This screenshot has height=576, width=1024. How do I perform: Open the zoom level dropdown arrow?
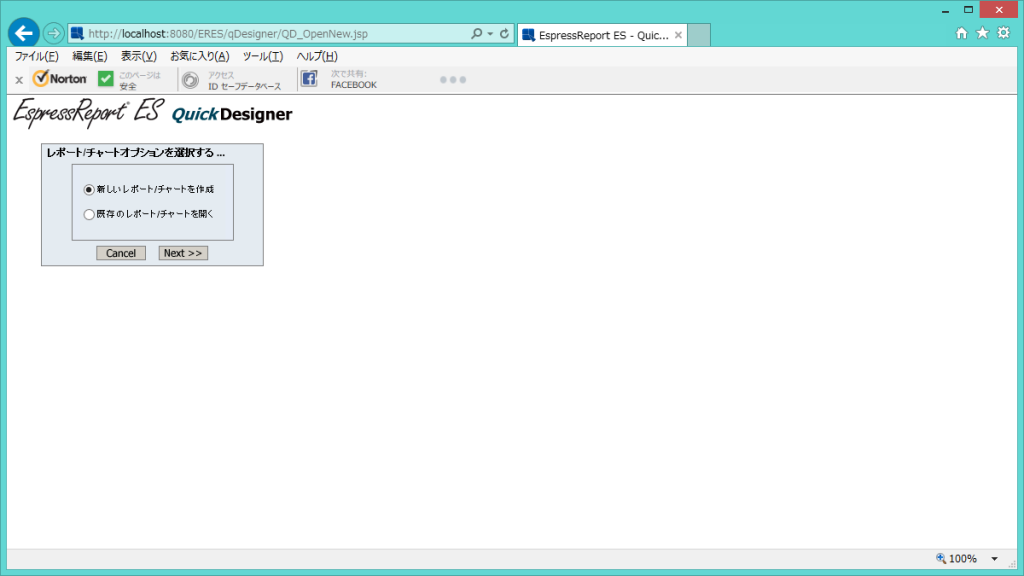pos(994,559)
